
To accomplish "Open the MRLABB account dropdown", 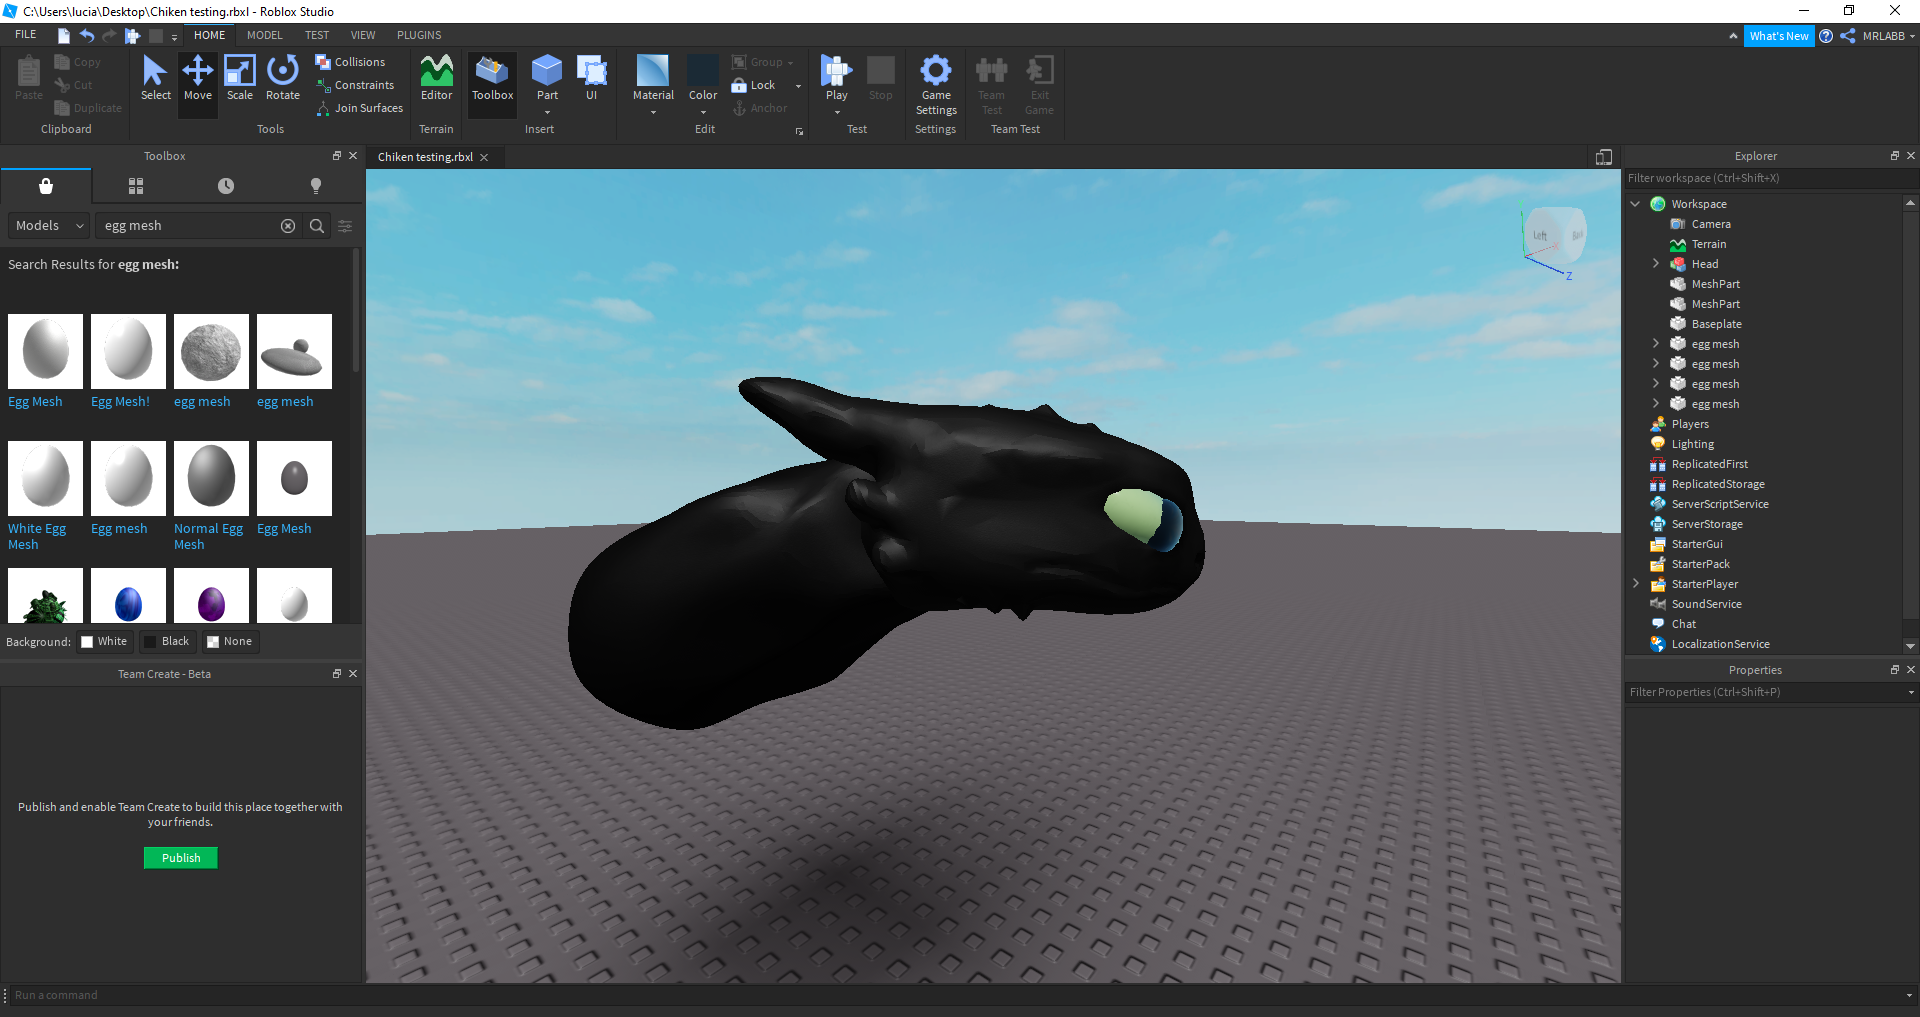I will click(x=1888, y=36).
